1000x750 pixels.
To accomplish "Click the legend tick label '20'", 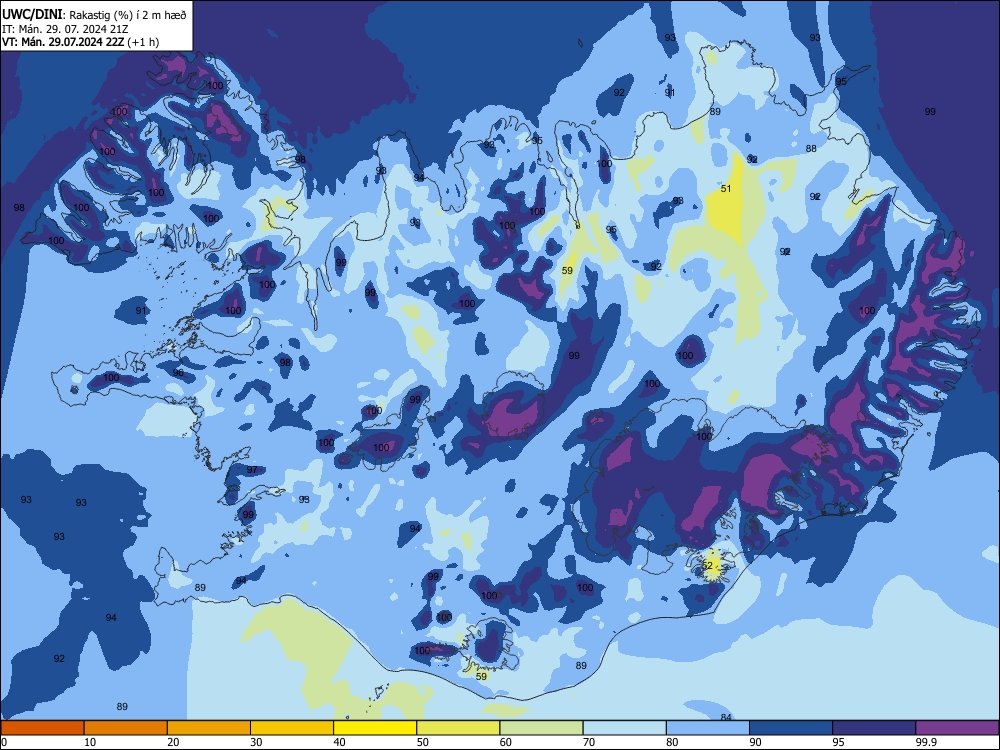I will click(x=173, y=742).
